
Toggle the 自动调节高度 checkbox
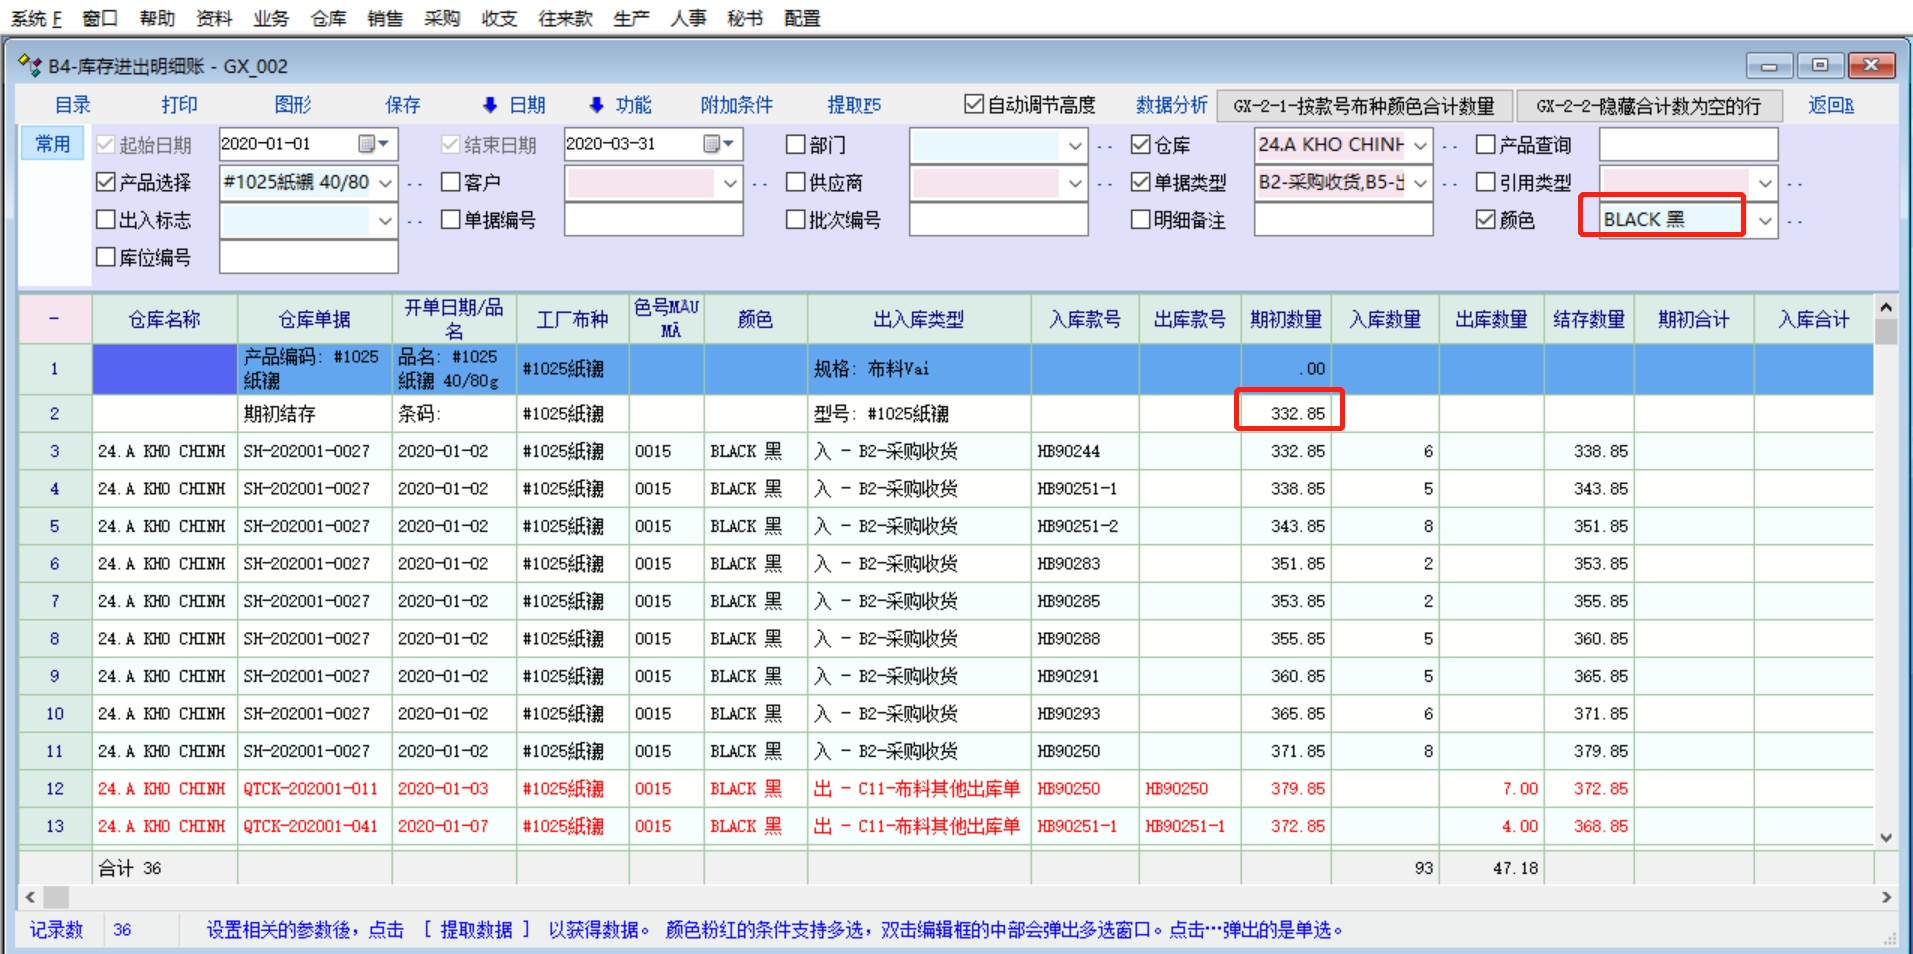tap(974, 105)
